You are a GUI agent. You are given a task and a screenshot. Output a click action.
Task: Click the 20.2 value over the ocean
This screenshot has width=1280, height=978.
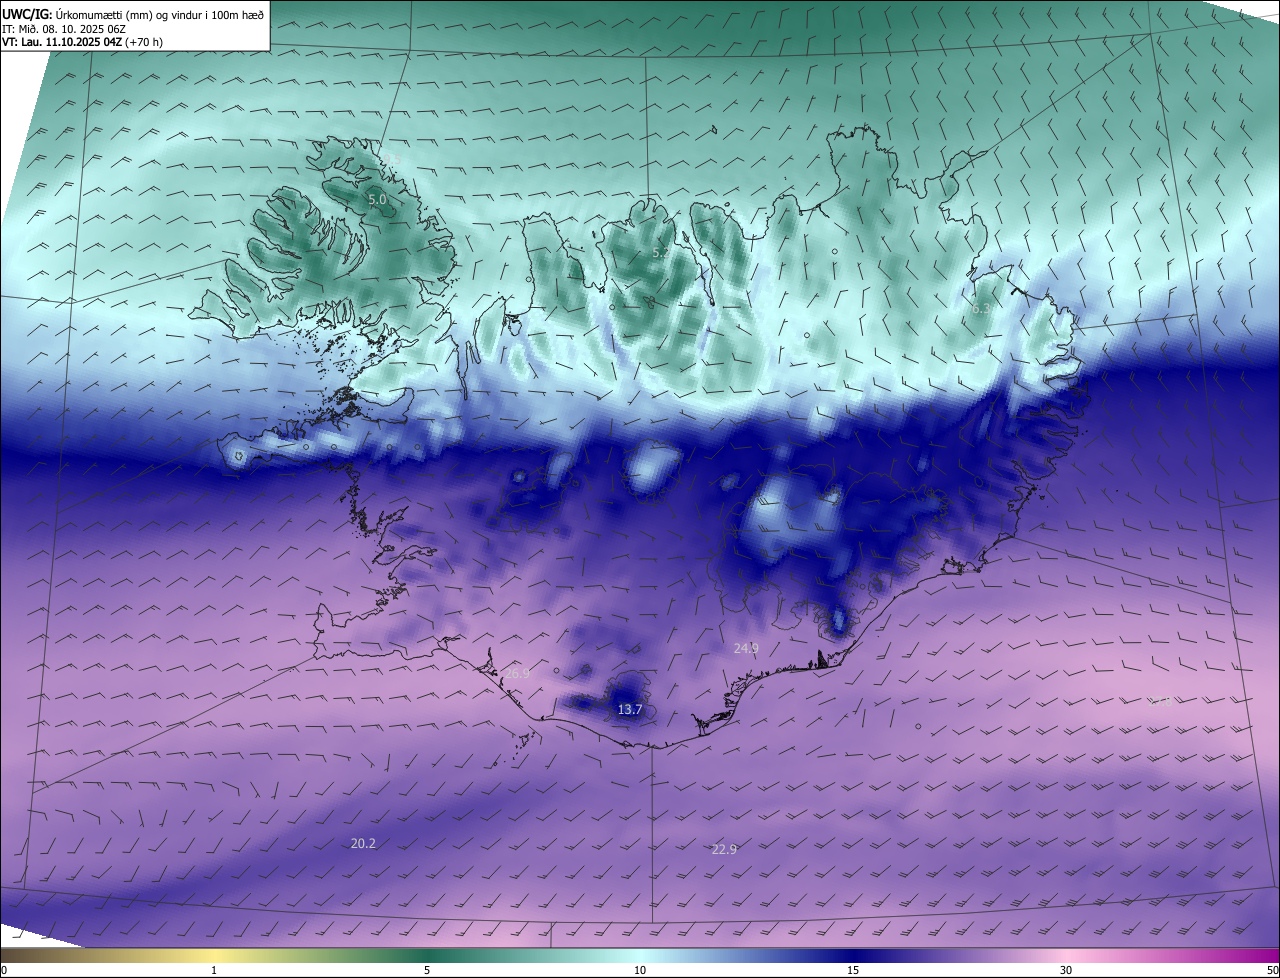[x=363, y=844]
